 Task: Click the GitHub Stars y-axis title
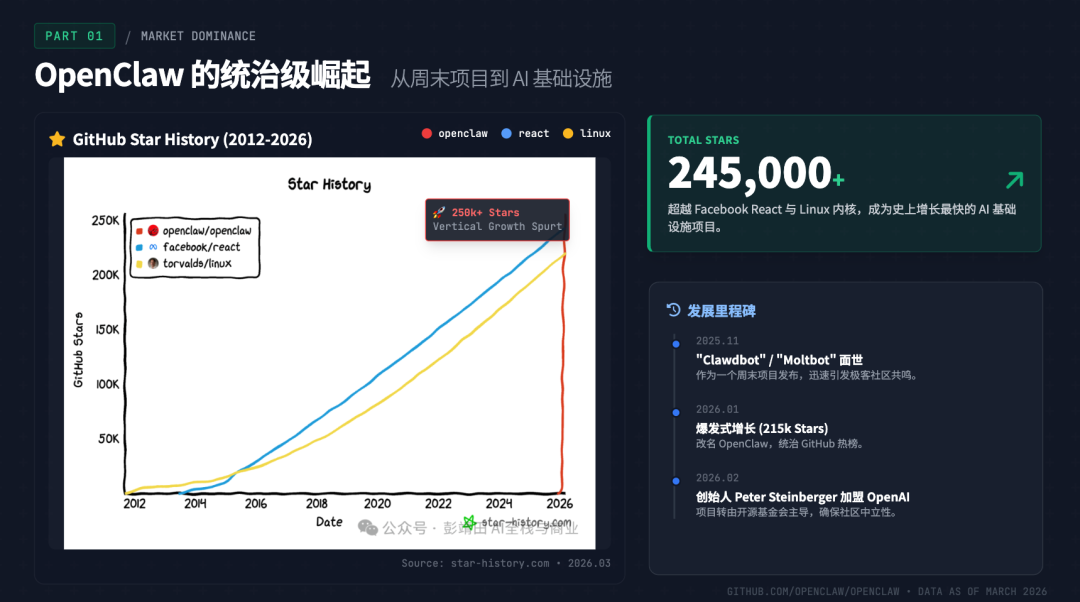[79, 350]
